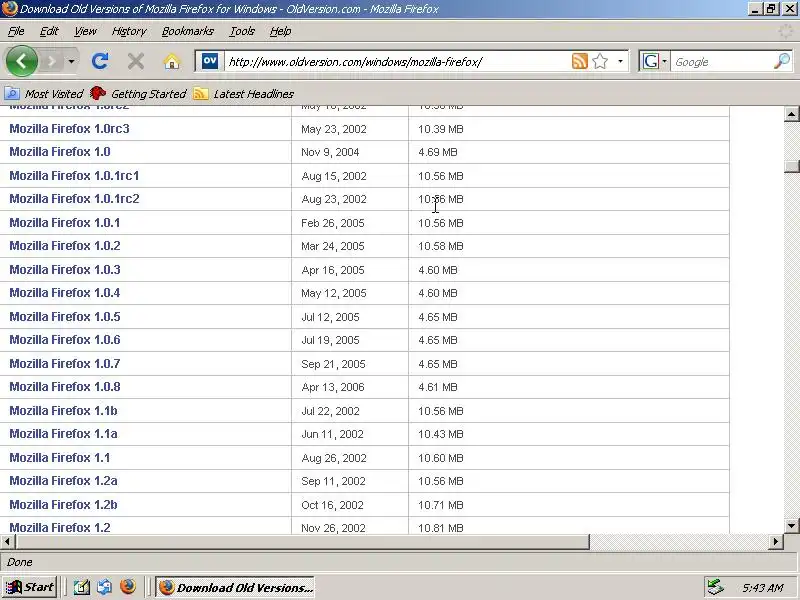The image size is (800, 600).
Task: Open the Windows Start menu
Action: (x=30, y=587)
